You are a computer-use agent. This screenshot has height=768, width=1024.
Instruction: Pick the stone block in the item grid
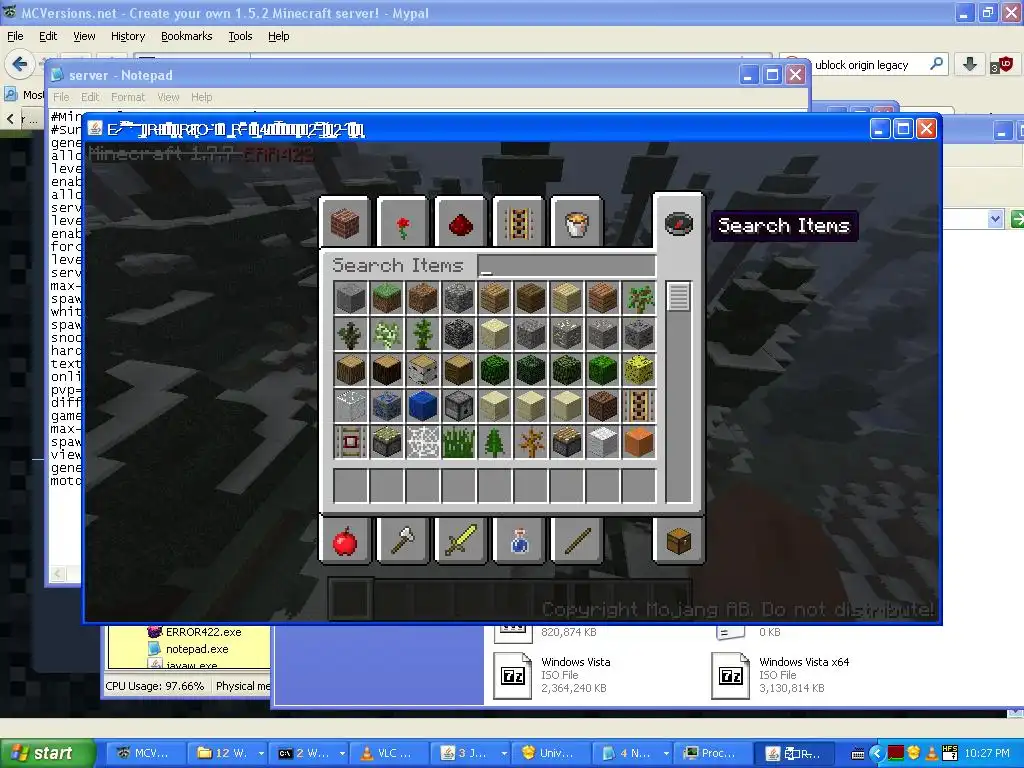pyautogui.click(x=351, y=298)
